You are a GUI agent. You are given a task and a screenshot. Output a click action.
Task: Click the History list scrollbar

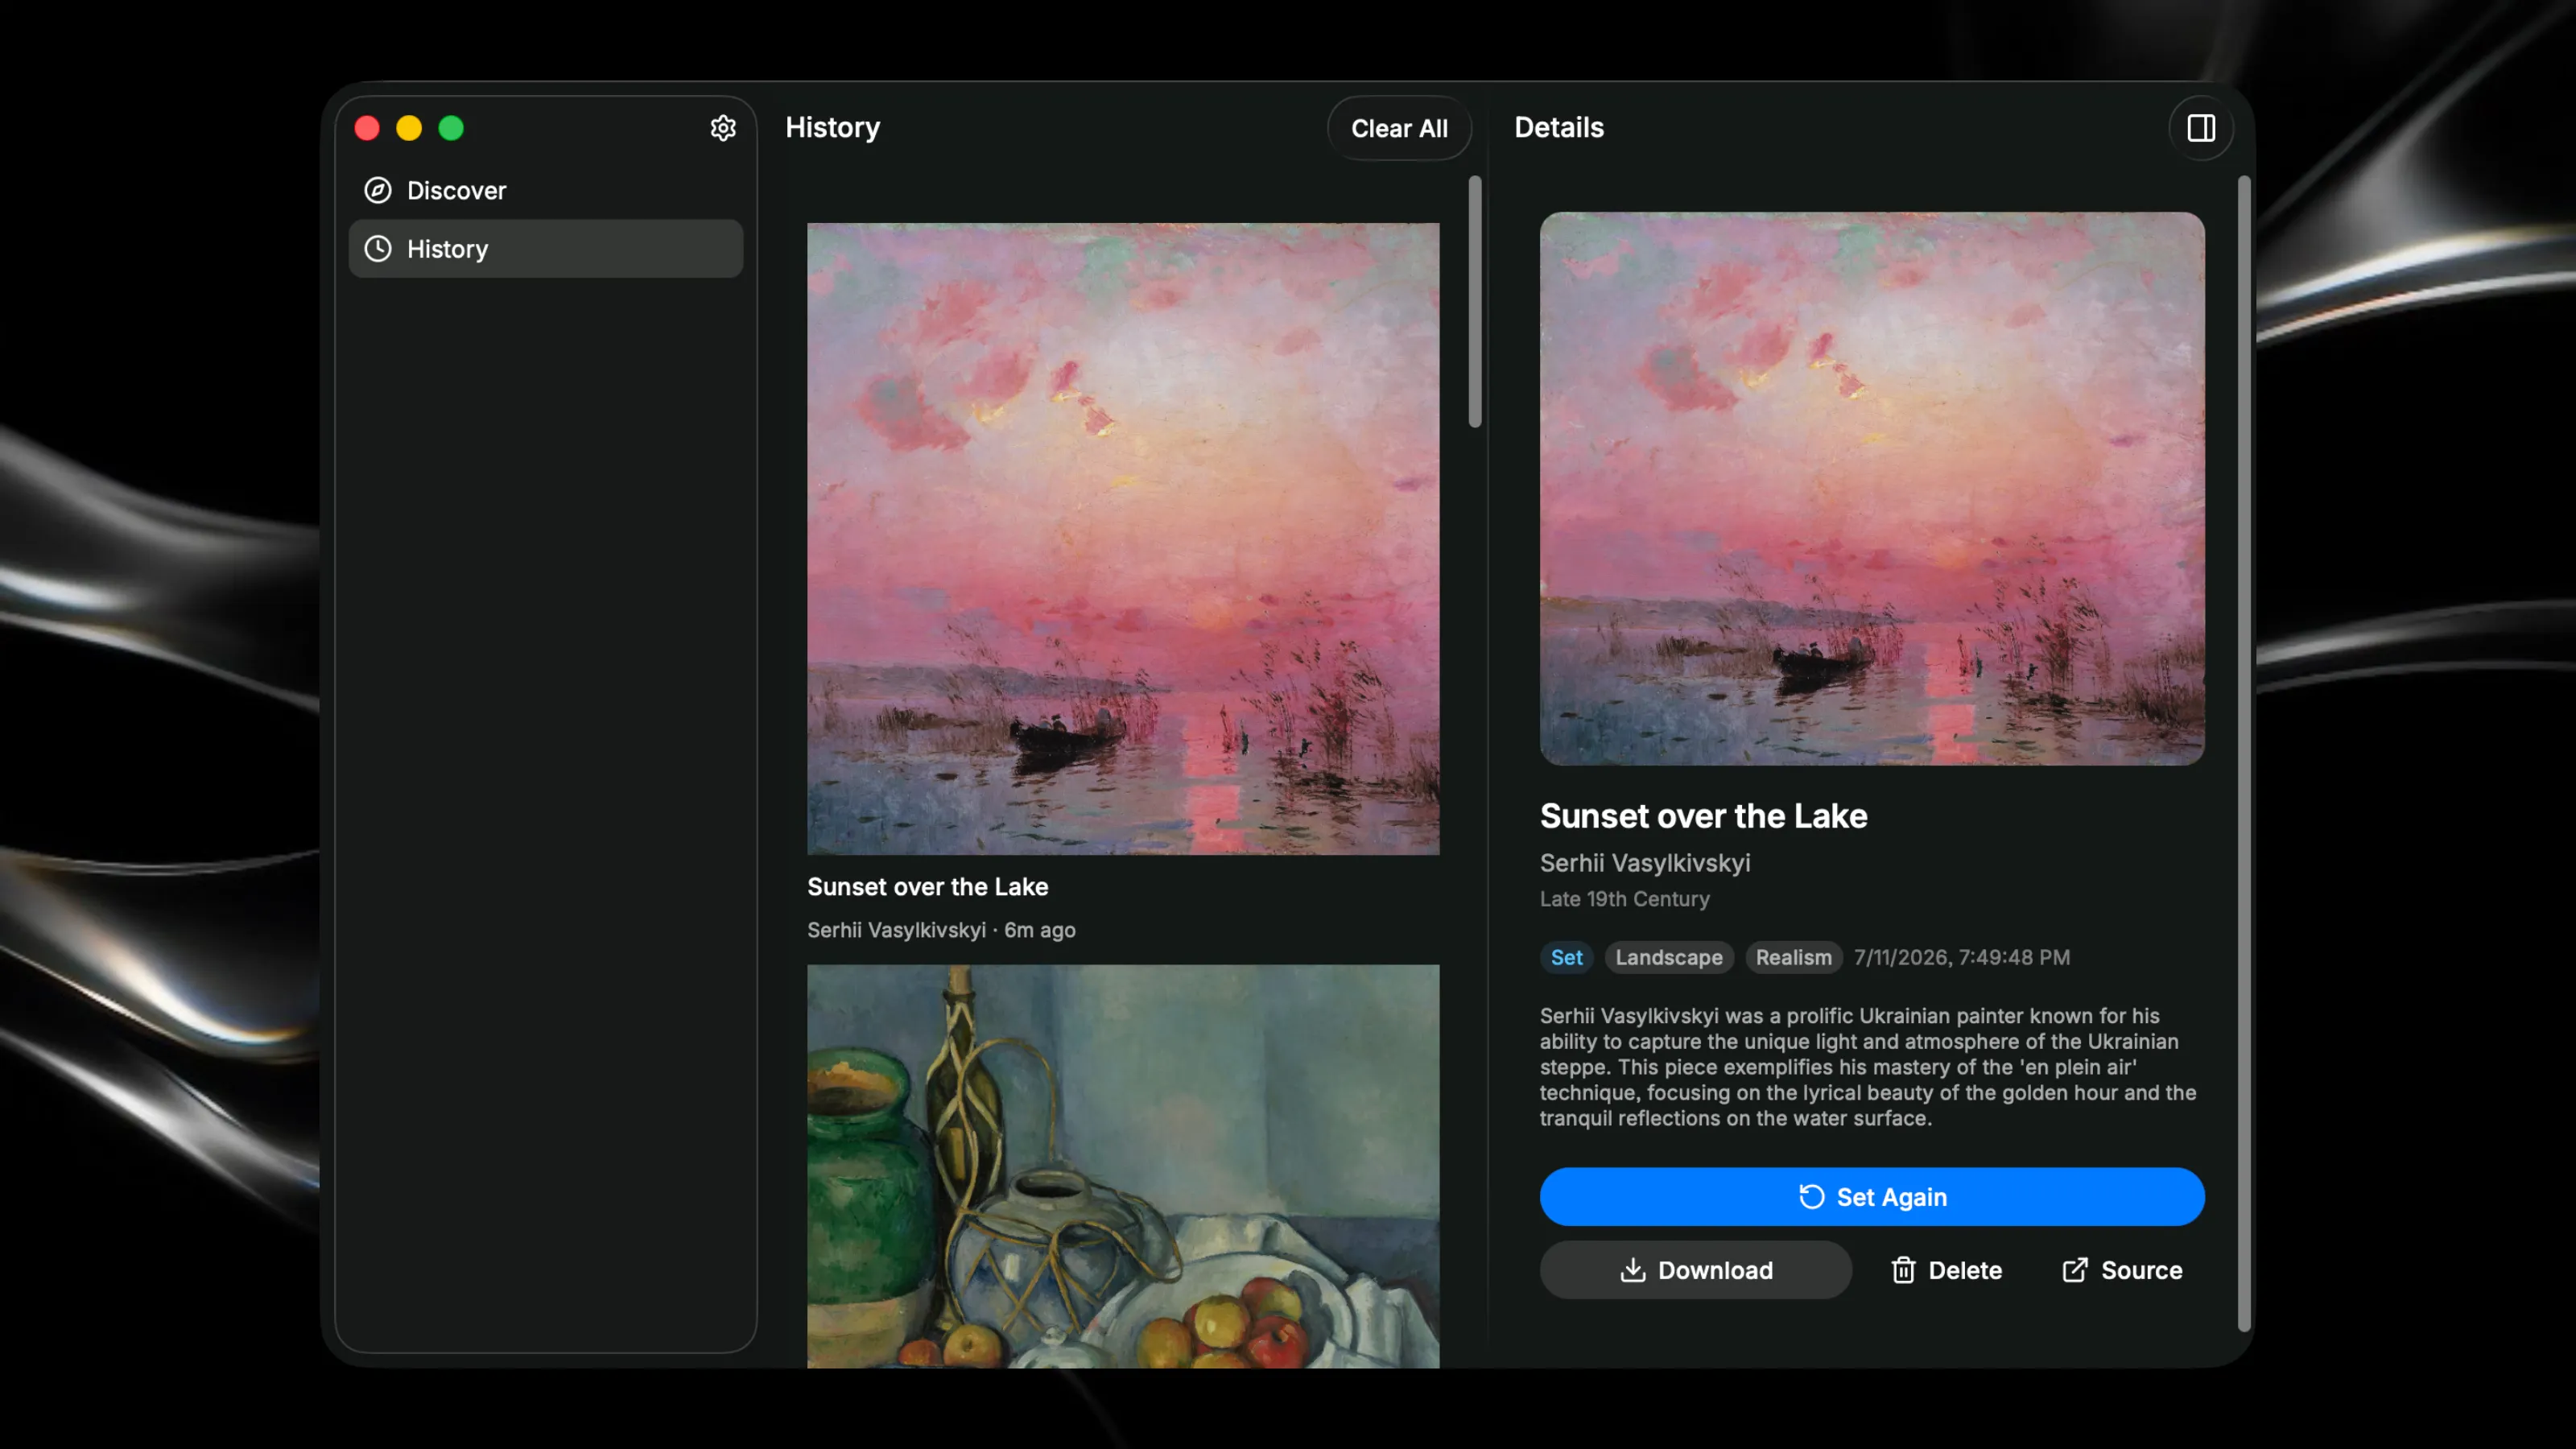pos(1474,302)
